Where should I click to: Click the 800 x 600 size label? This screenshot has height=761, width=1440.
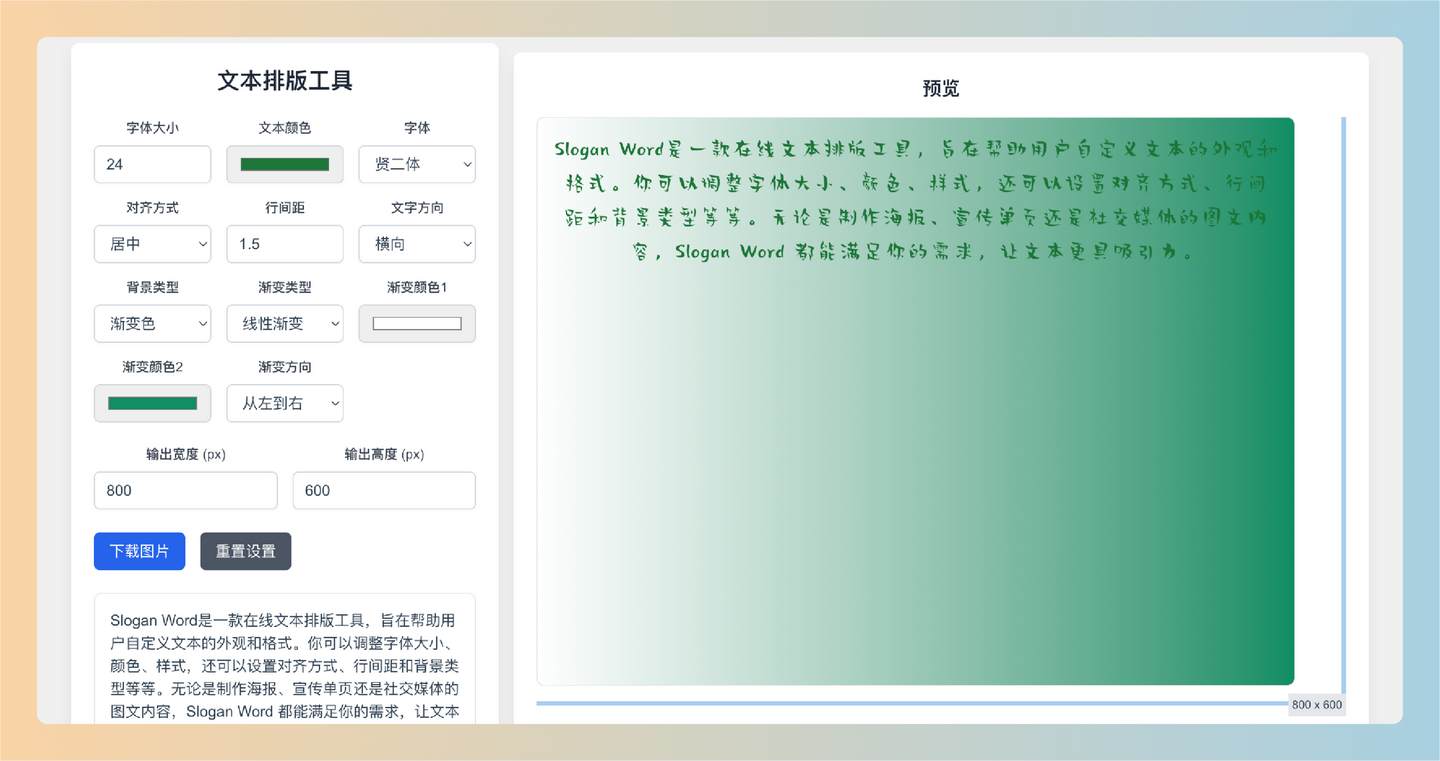pos(1317,705)
